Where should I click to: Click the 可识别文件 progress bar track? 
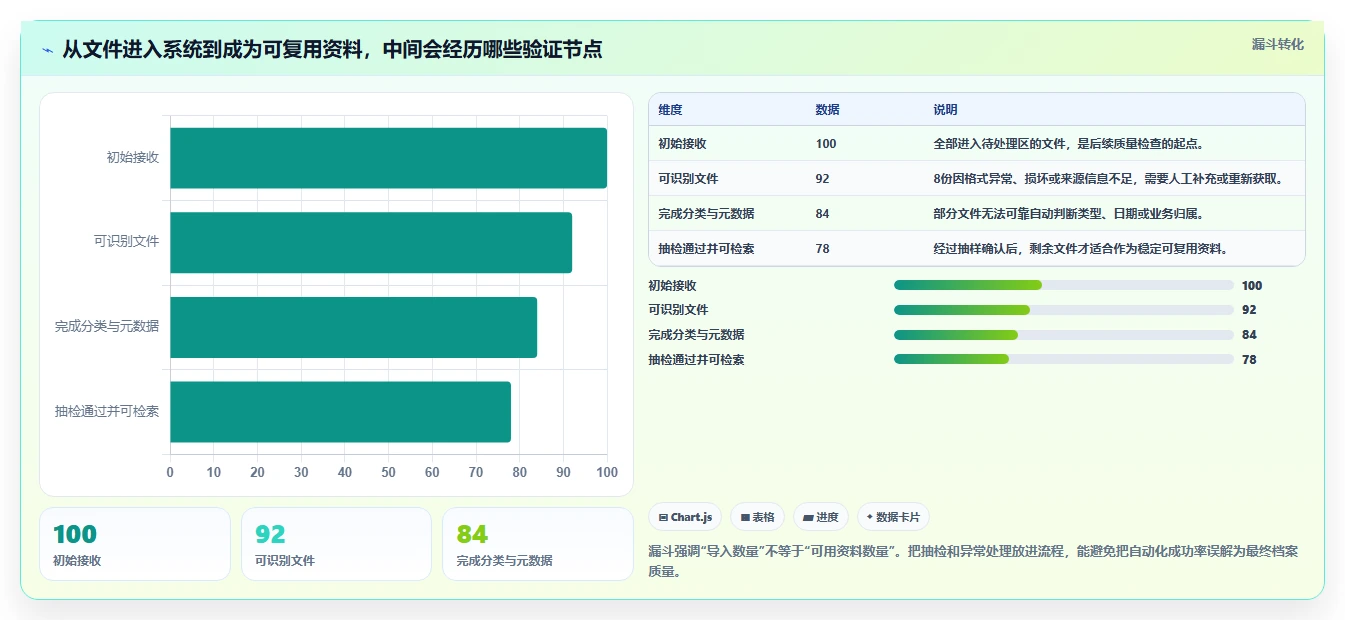click(1063, 310)
